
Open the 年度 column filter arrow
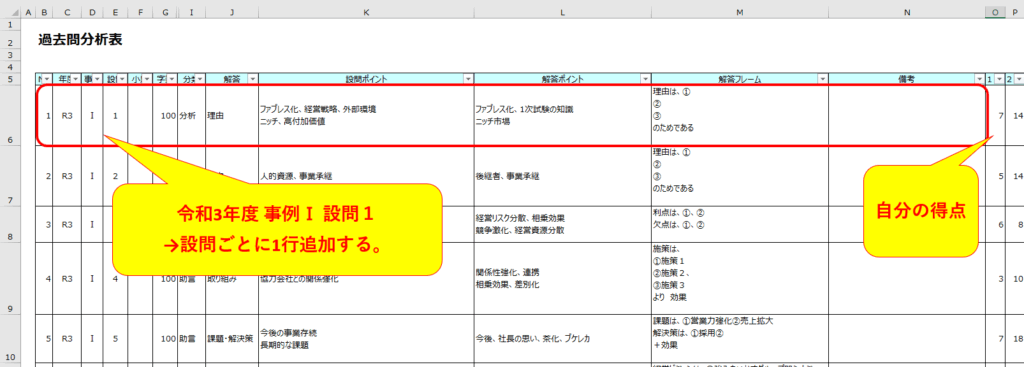click(x=76, y=78)
